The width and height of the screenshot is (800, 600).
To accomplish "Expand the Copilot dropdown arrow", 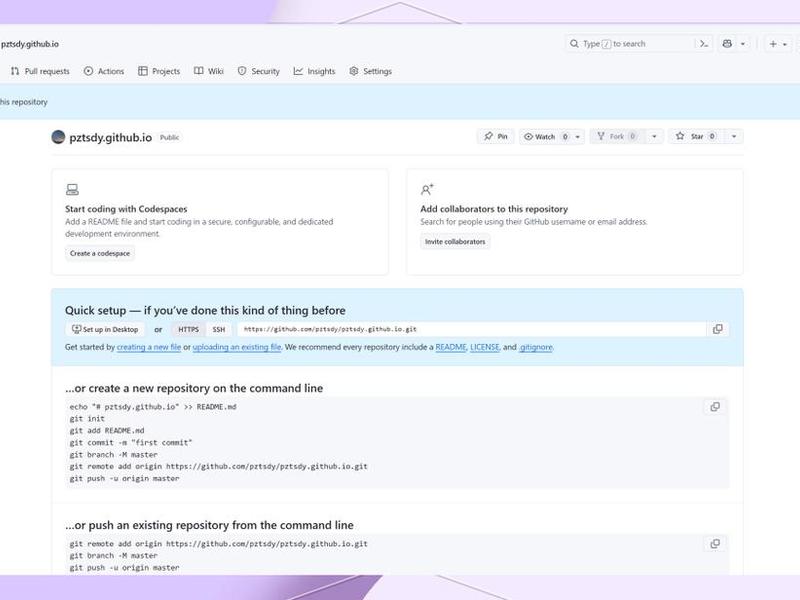I will point(743,44).
